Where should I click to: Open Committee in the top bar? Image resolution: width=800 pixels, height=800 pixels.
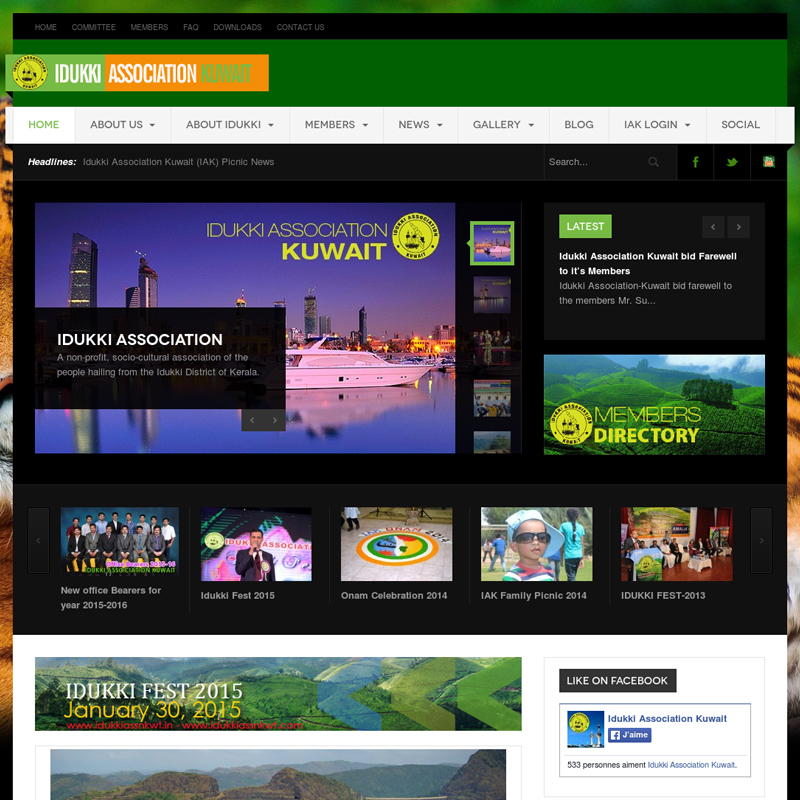(x=93, y=27)
